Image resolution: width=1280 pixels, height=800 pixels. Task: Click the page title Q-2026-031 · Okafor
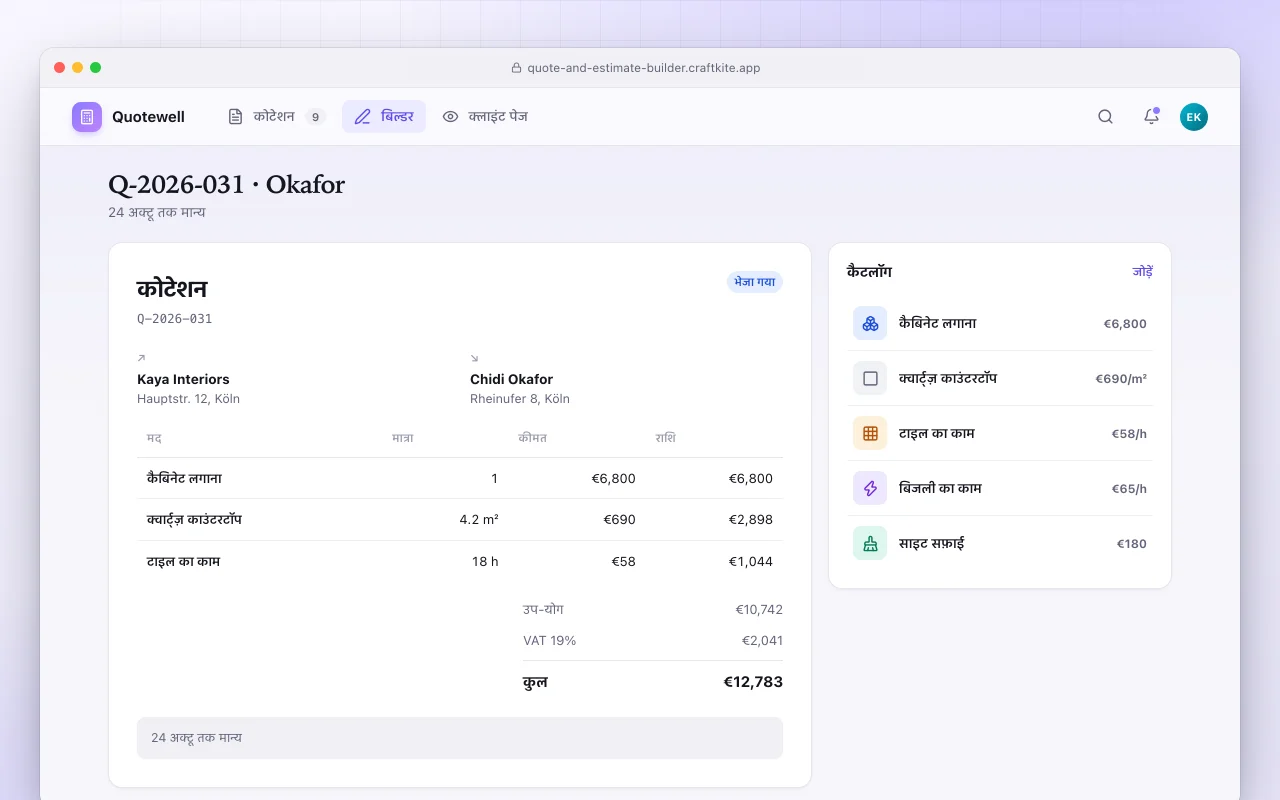226,185
